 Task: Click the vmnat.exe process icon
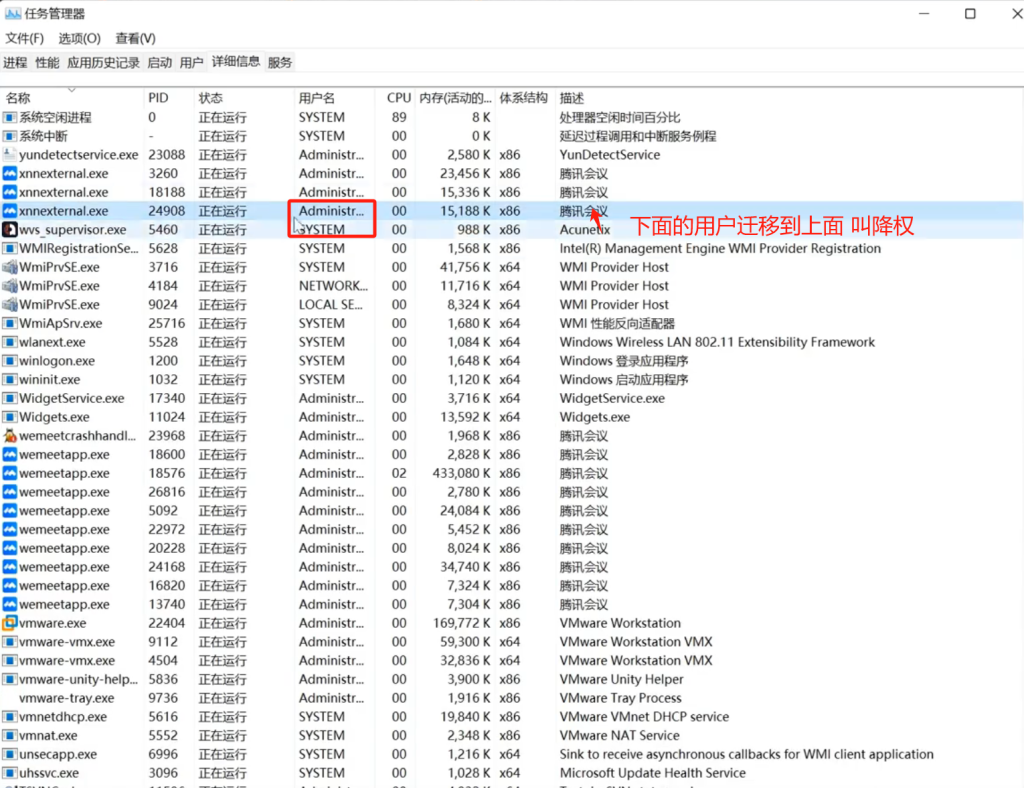(x=9, y=736)
